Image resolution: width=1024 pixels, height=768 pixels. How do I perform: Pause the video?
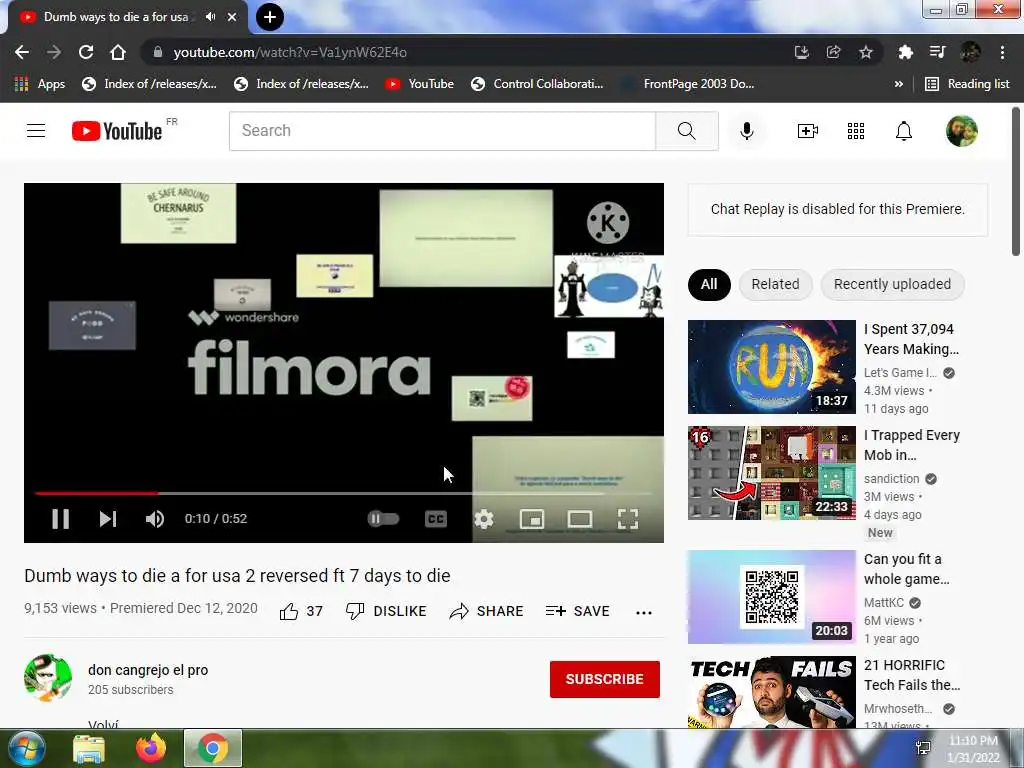(61, 519)
